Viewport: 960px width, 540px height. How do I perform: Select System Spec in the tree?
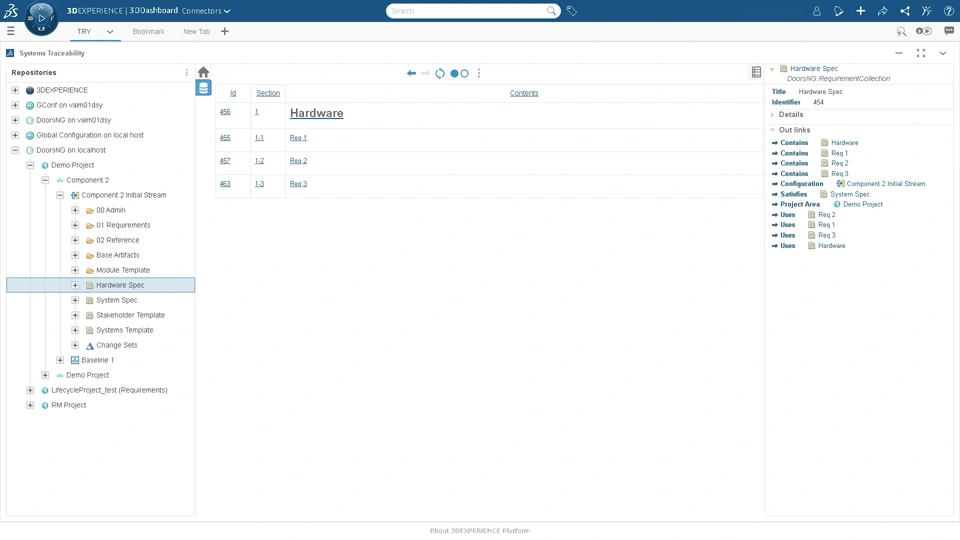point(116,300)
